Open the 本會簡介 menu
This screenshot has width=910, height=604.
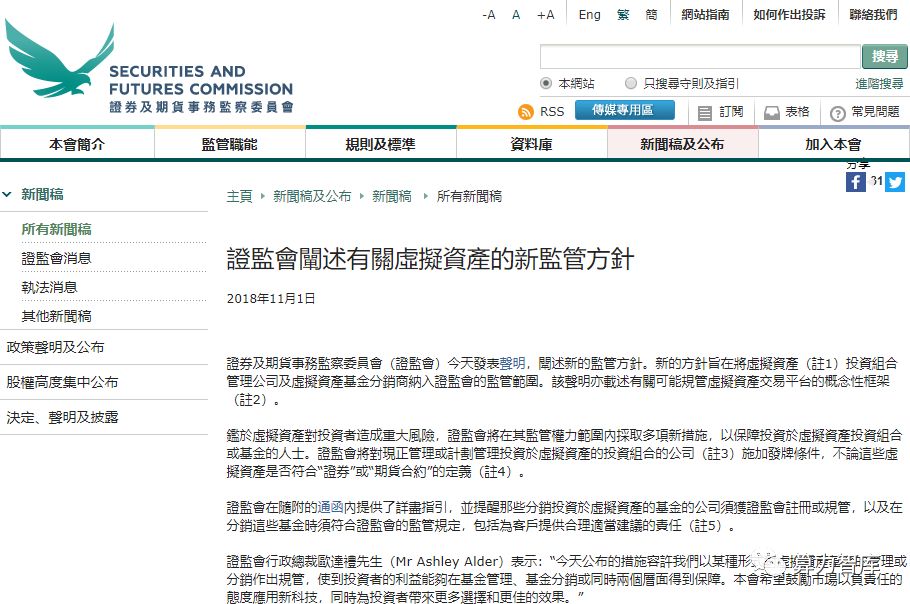77,144
